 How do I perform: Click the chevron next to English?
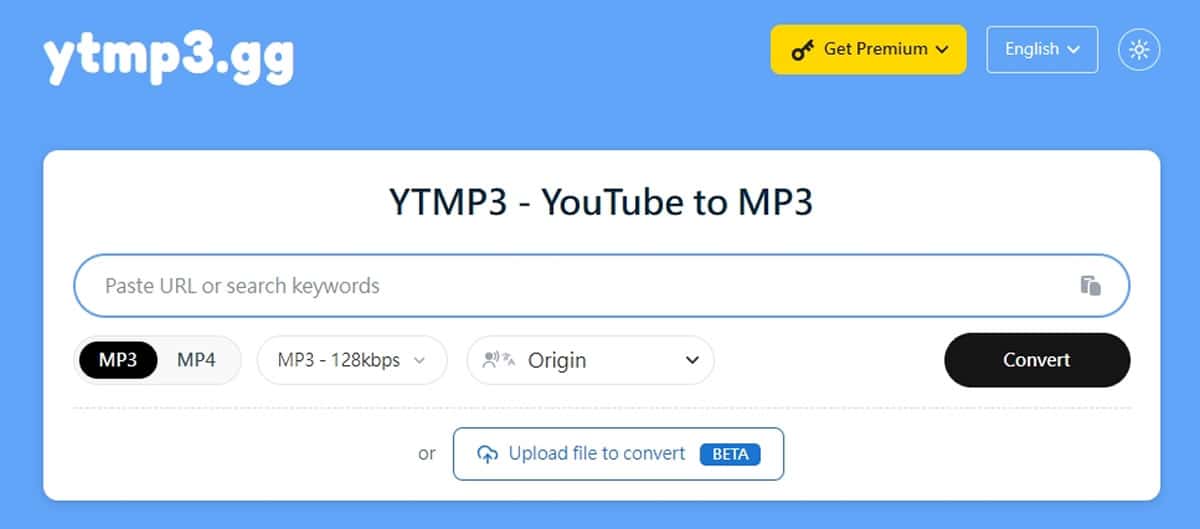click(x=1074, y=50)
